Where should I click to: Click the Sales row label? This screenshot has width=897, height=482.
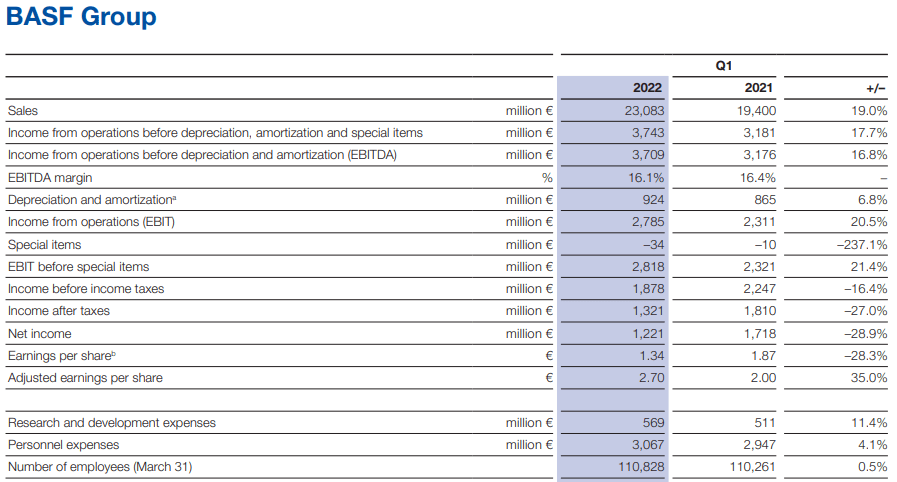23,111
